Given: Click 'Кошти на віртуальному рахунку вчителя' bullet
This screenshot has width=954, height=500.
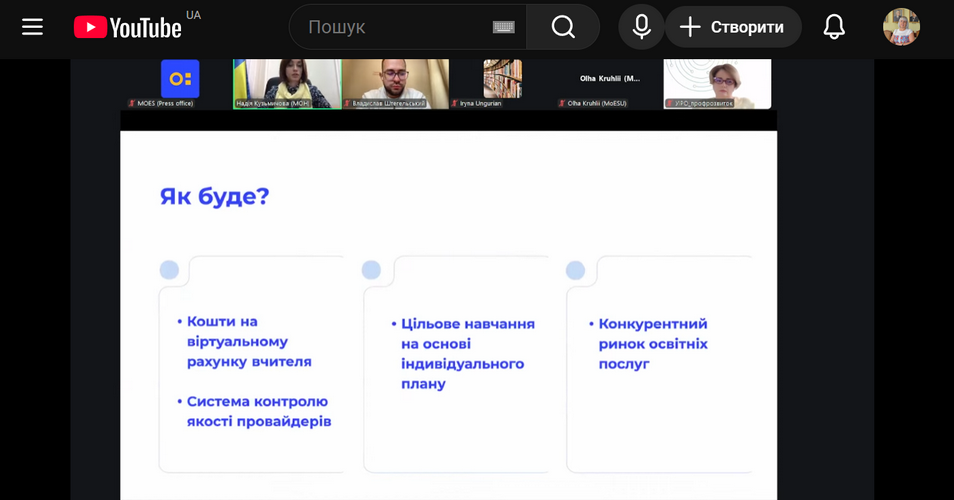Looking at the screenshot, I should 250,341.
